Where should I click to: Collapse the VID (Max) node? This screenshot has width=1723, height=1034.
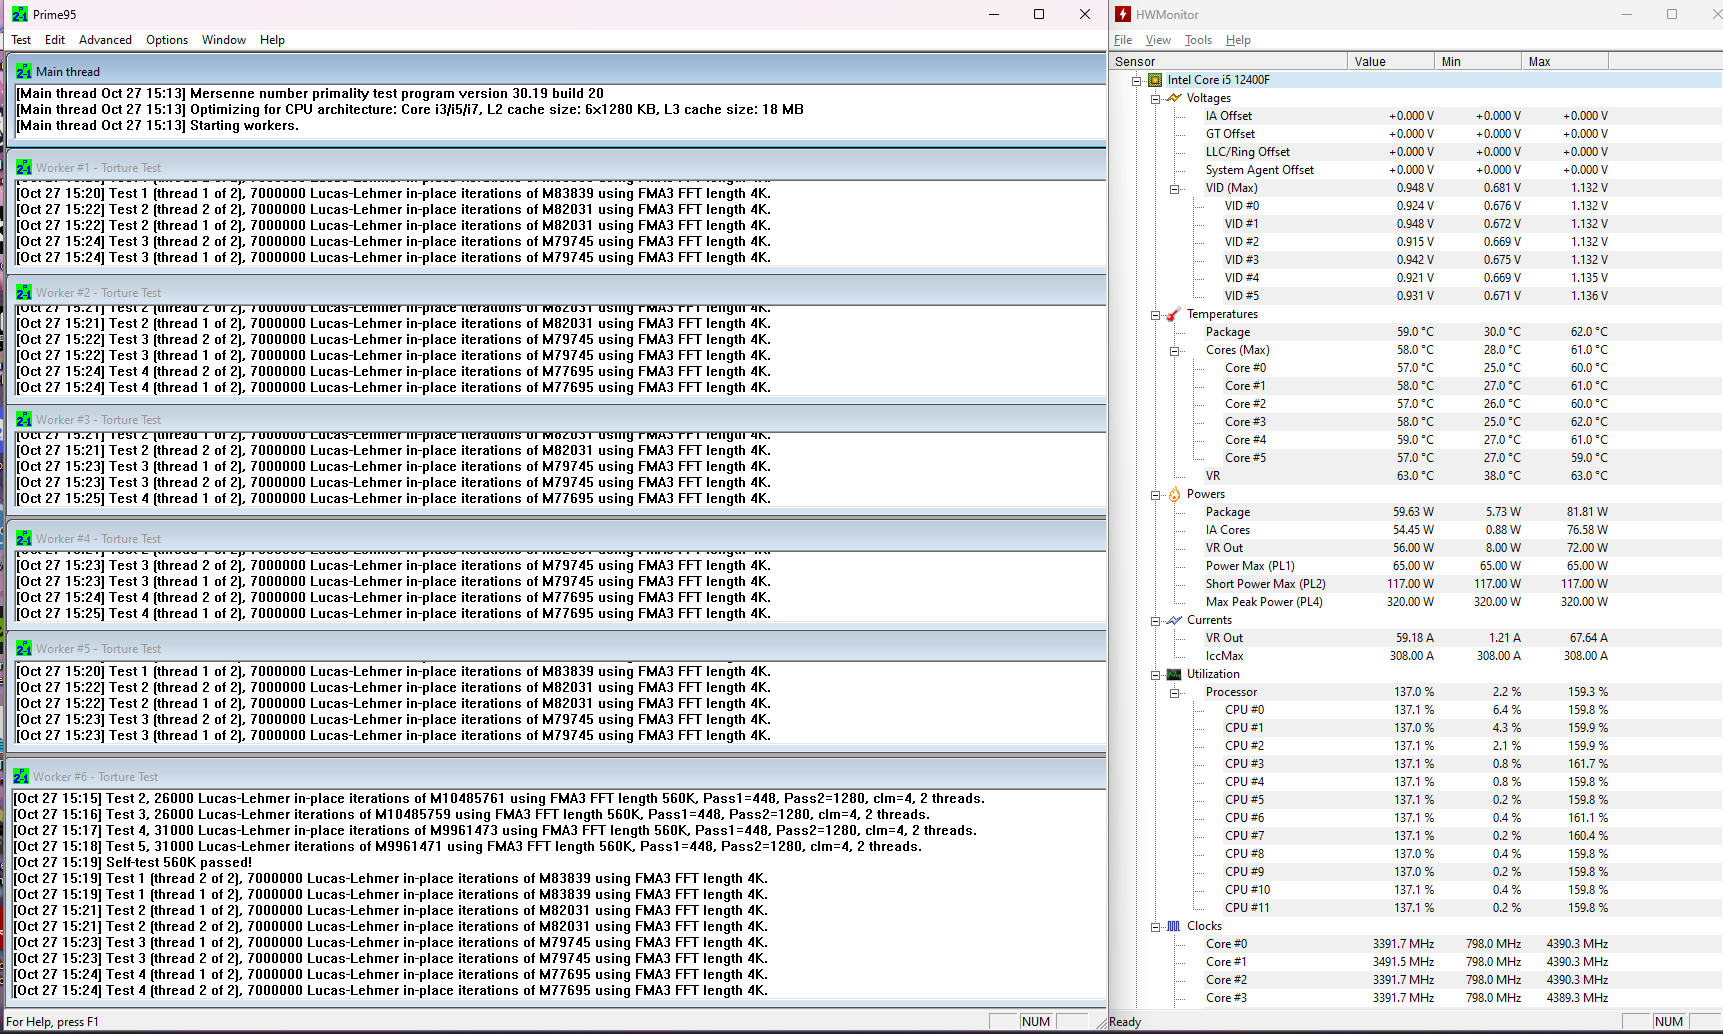tap(1174, 188)
